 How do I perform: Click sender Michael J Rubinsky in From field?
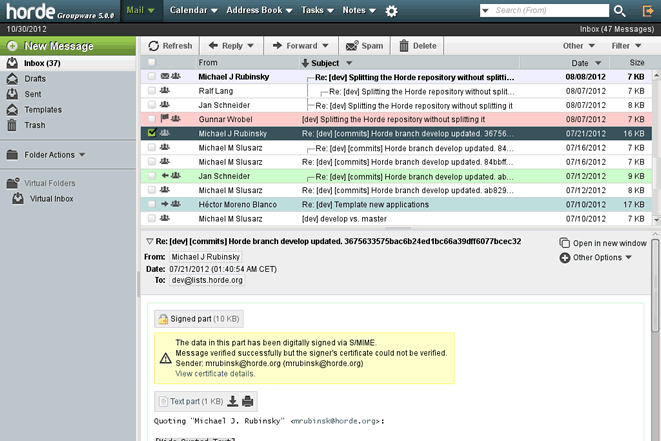pyautogui.click(x=206, y=257)
